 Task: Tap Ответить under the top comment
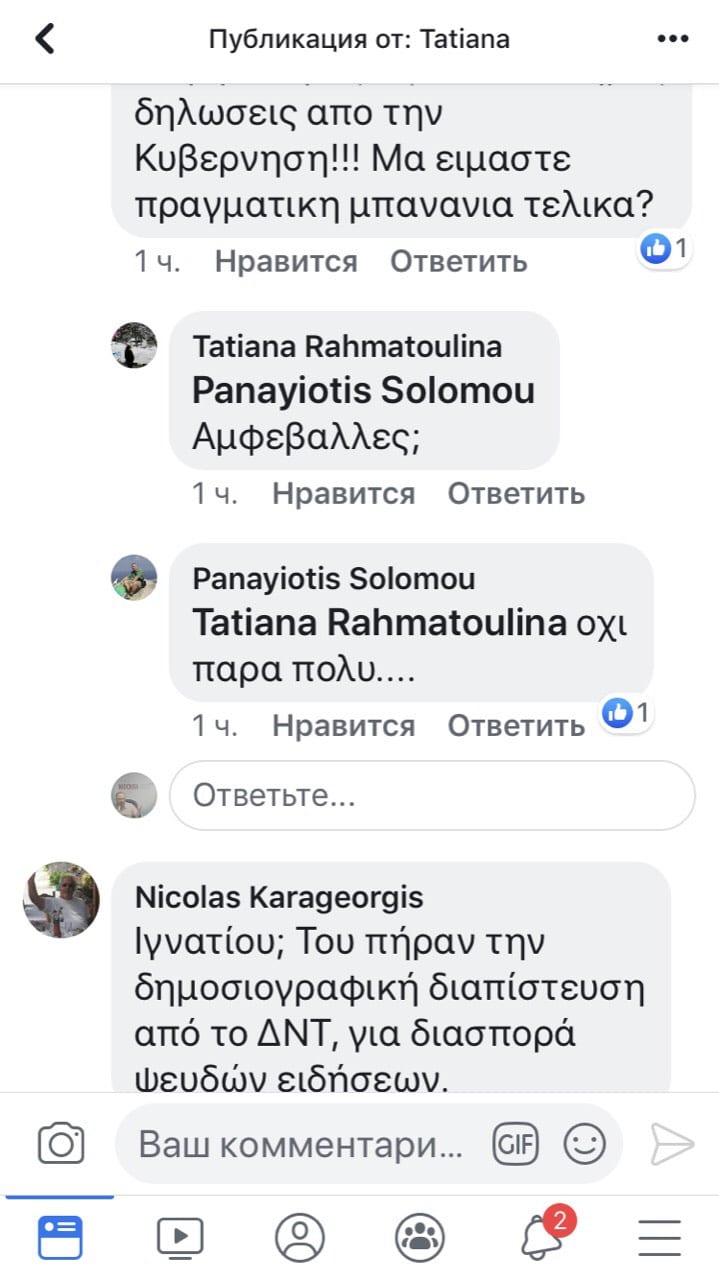[x=458, y=261]
